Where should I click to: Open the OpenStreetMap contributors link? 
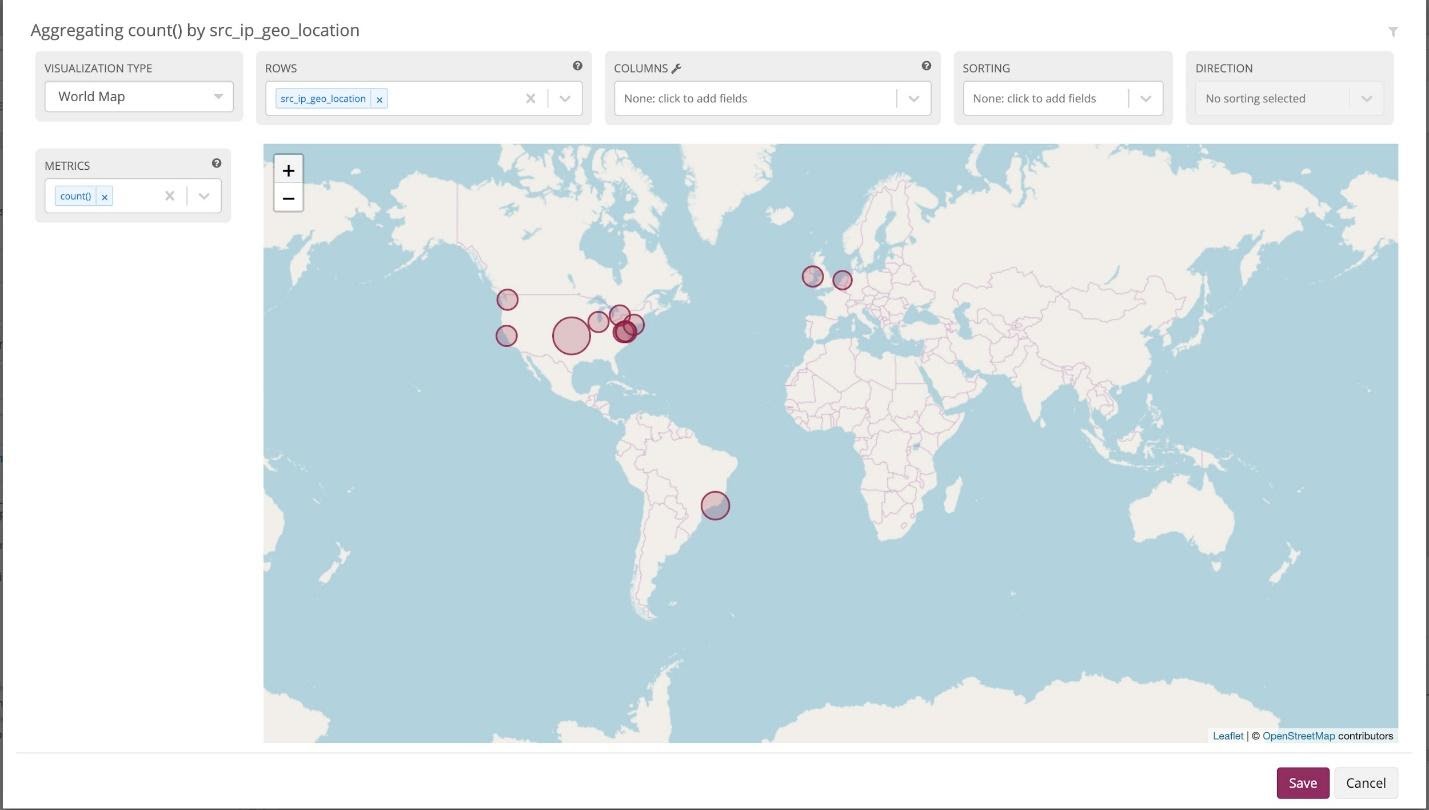coord(1298,735)
